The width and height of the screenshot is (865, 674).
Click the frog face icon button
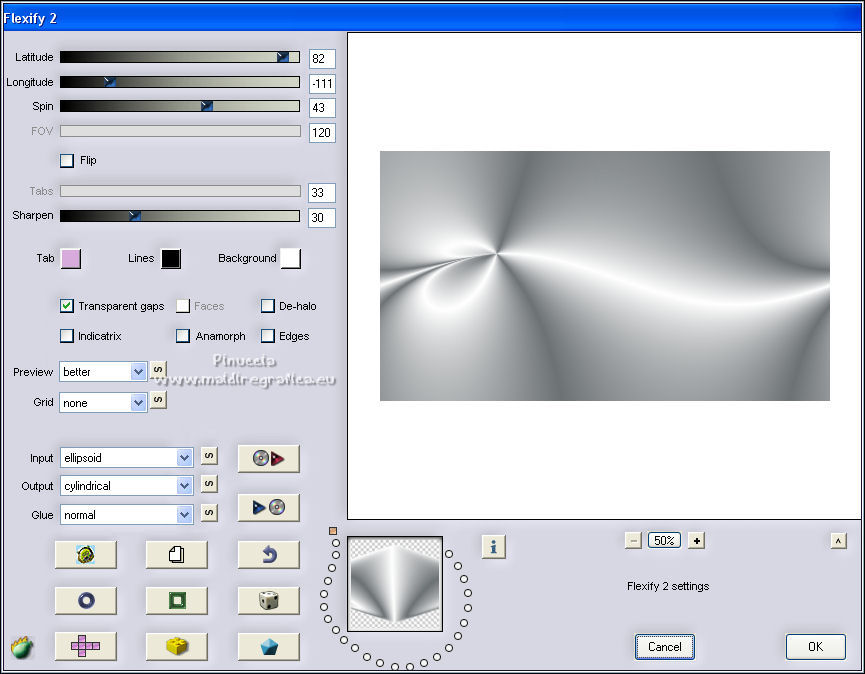click(86, 554)
